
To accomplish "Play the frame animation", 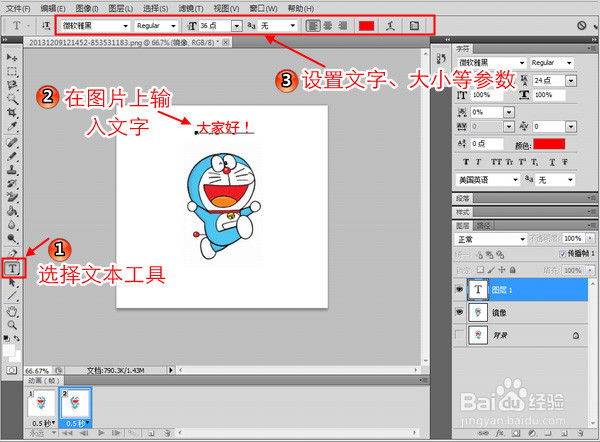I will [101, 433].
